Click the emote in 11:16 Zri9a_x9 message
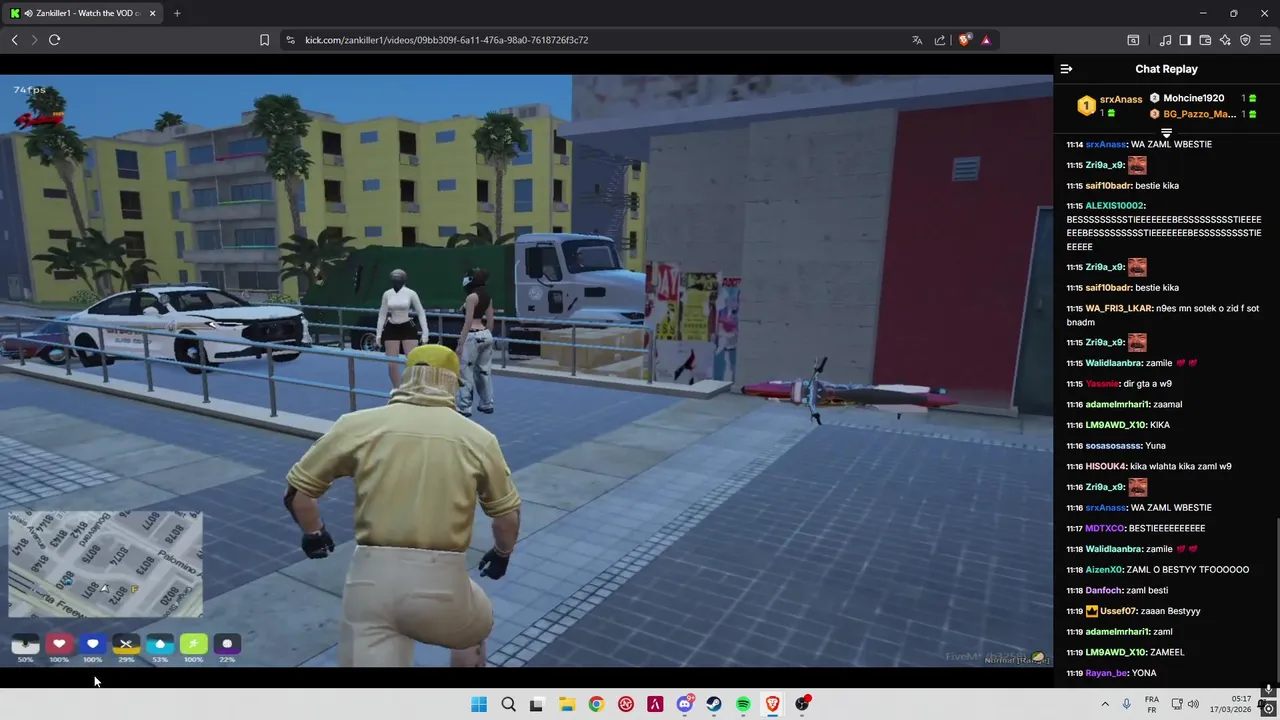This screenshot has height=720, width=1280. (1137, 487)
